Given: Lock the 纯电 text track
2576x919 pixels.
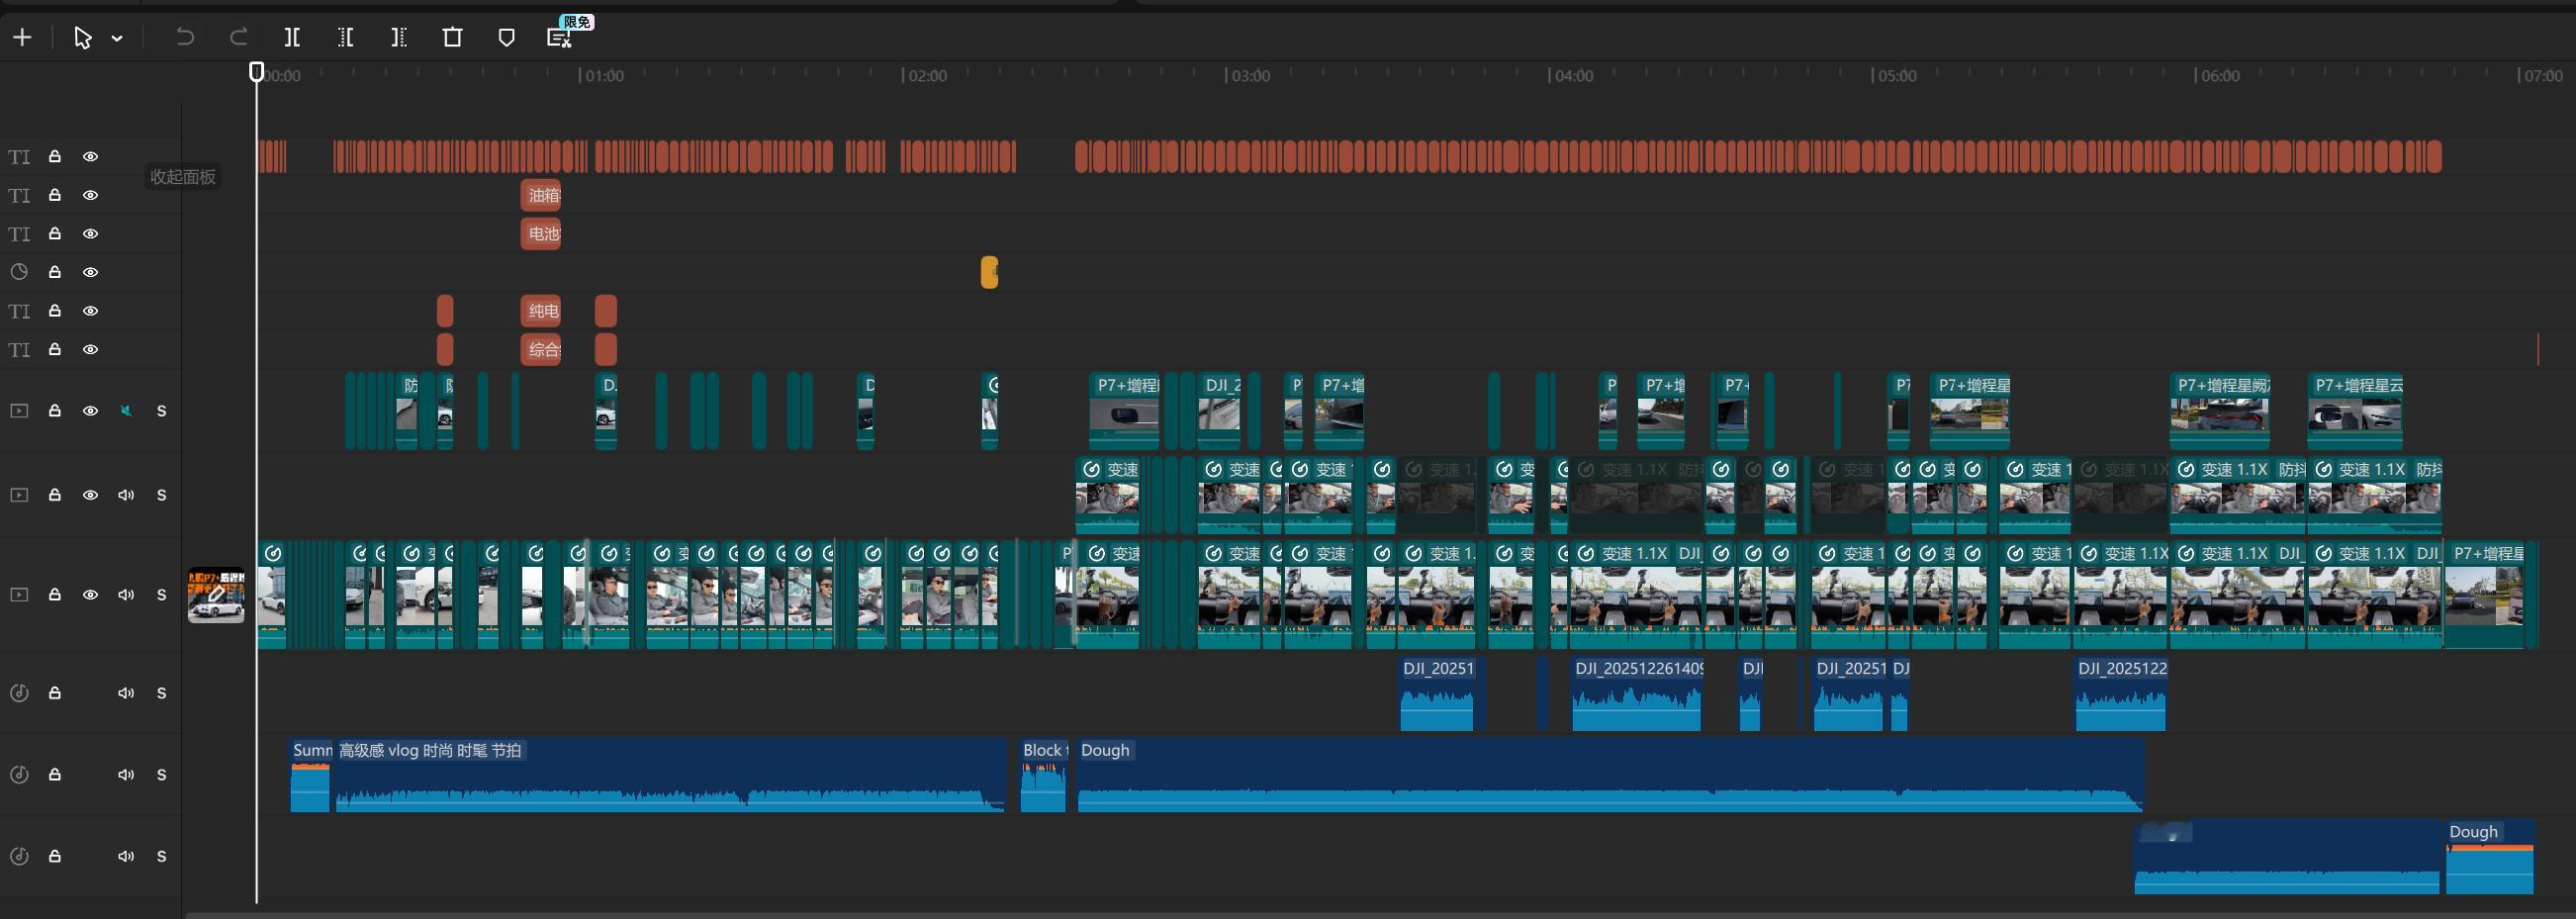Looking at the screenshot, I should (x=55, y=311).
